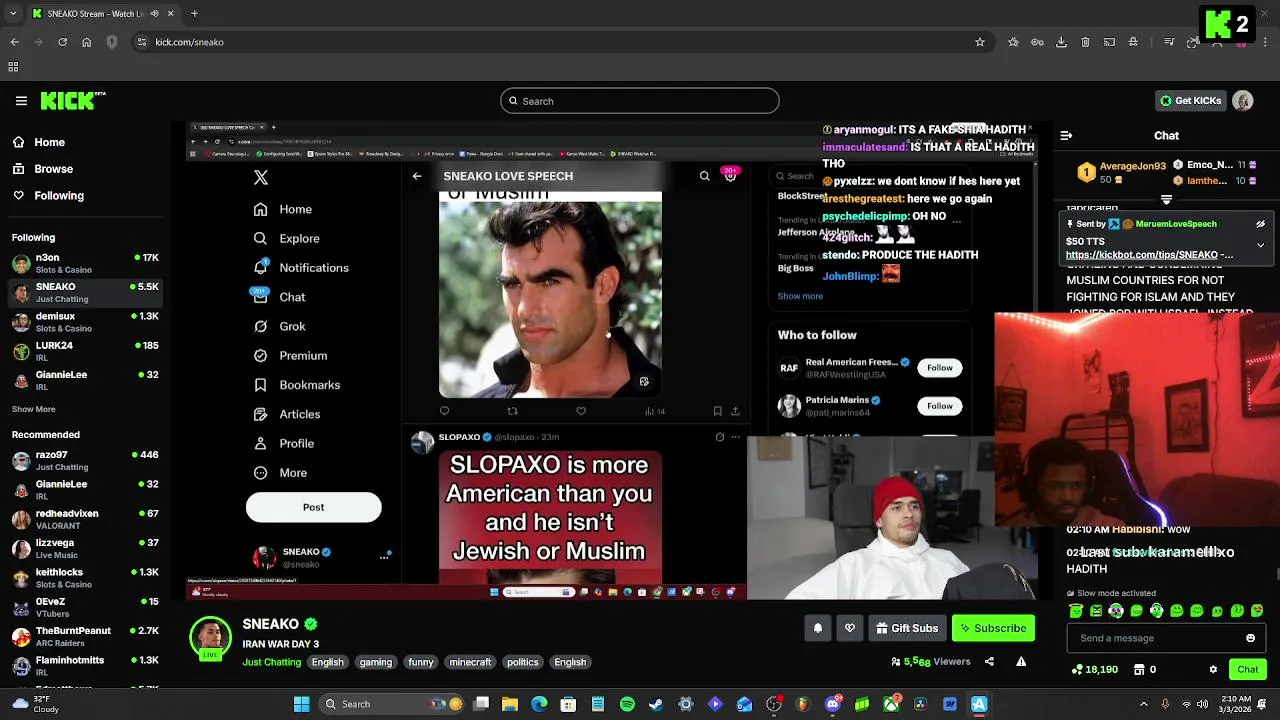The width and height of the screenshot is (1280, 720).
Task: Open the emoji picker in message box
Action: click(x=1250, y=638)
